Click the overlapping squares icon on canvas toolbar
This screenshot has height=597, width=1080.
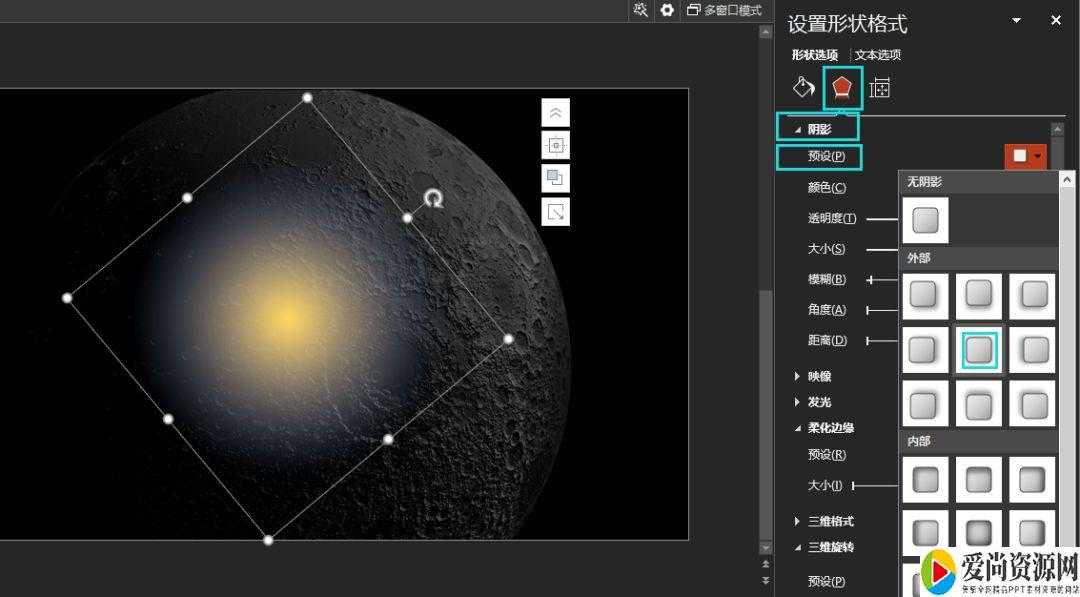[x=556, y=178]
